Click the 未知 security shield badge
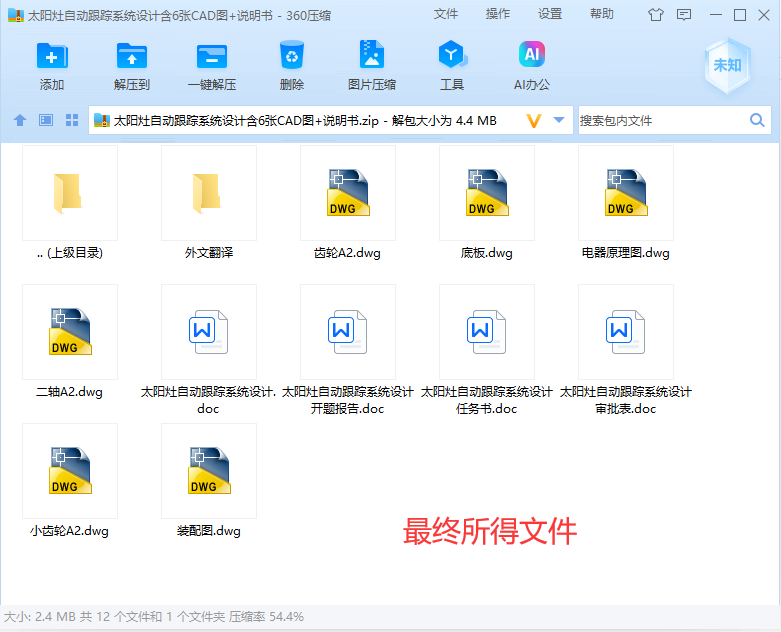This screenshot has width=781, height=632. click(x=728, y=65)
